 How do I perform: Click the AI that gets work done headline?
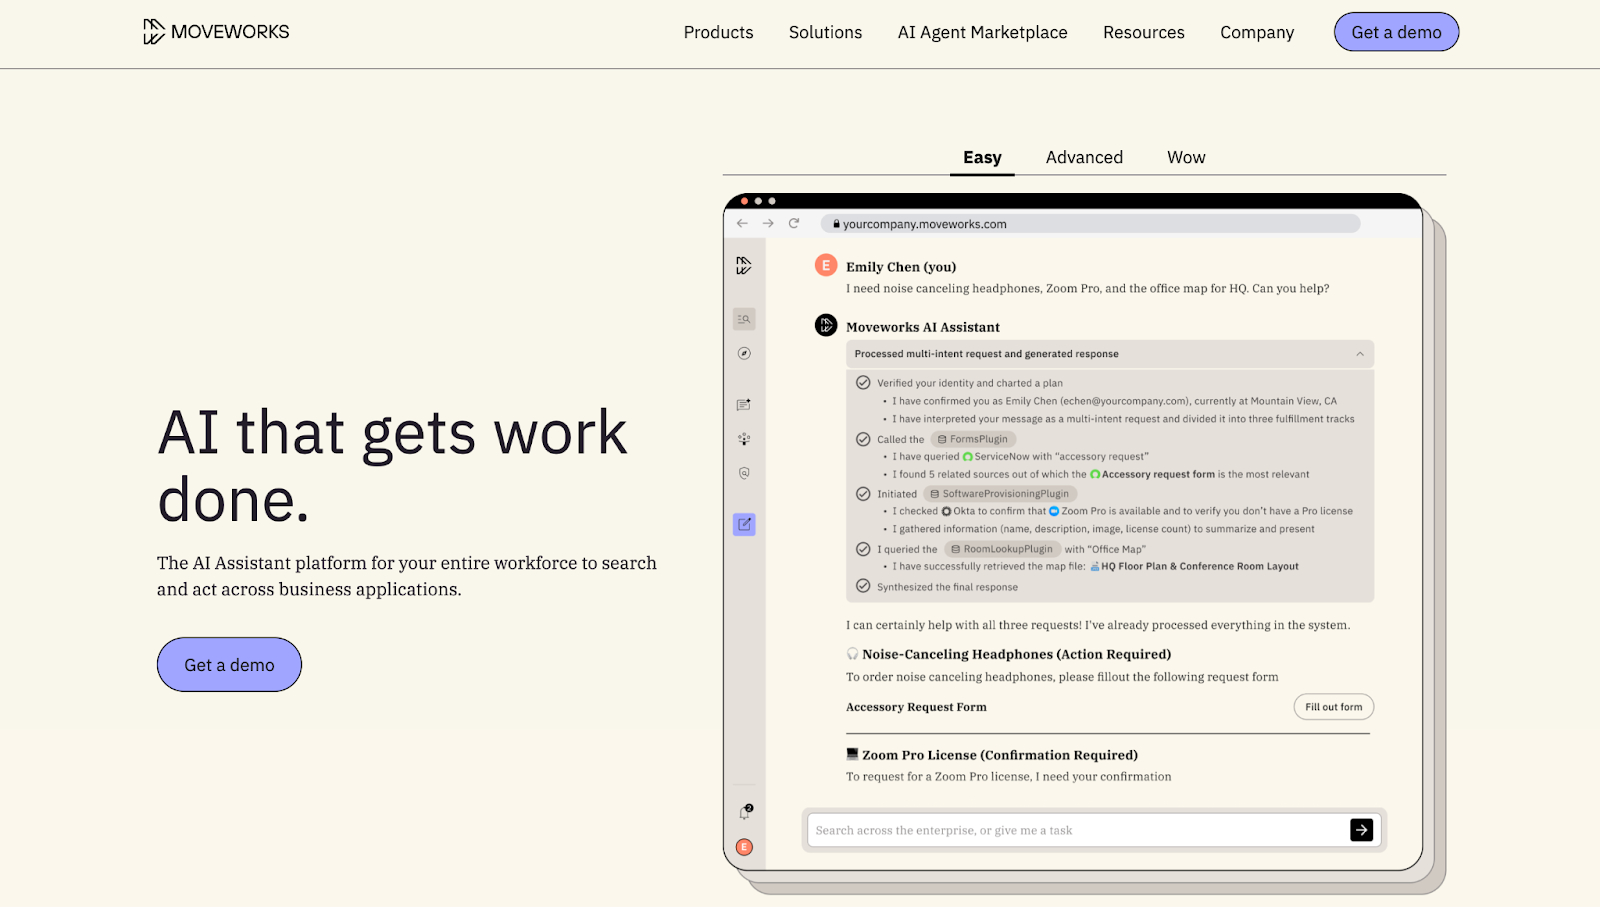(x=392, y=466)
